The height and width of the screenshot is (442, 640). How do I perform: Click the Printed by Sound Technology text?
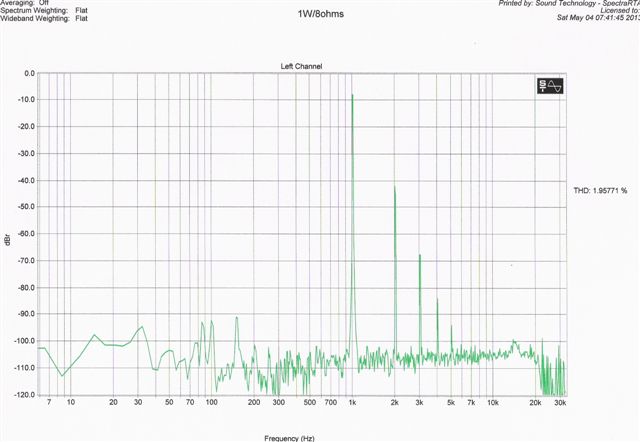coord(569,3)
